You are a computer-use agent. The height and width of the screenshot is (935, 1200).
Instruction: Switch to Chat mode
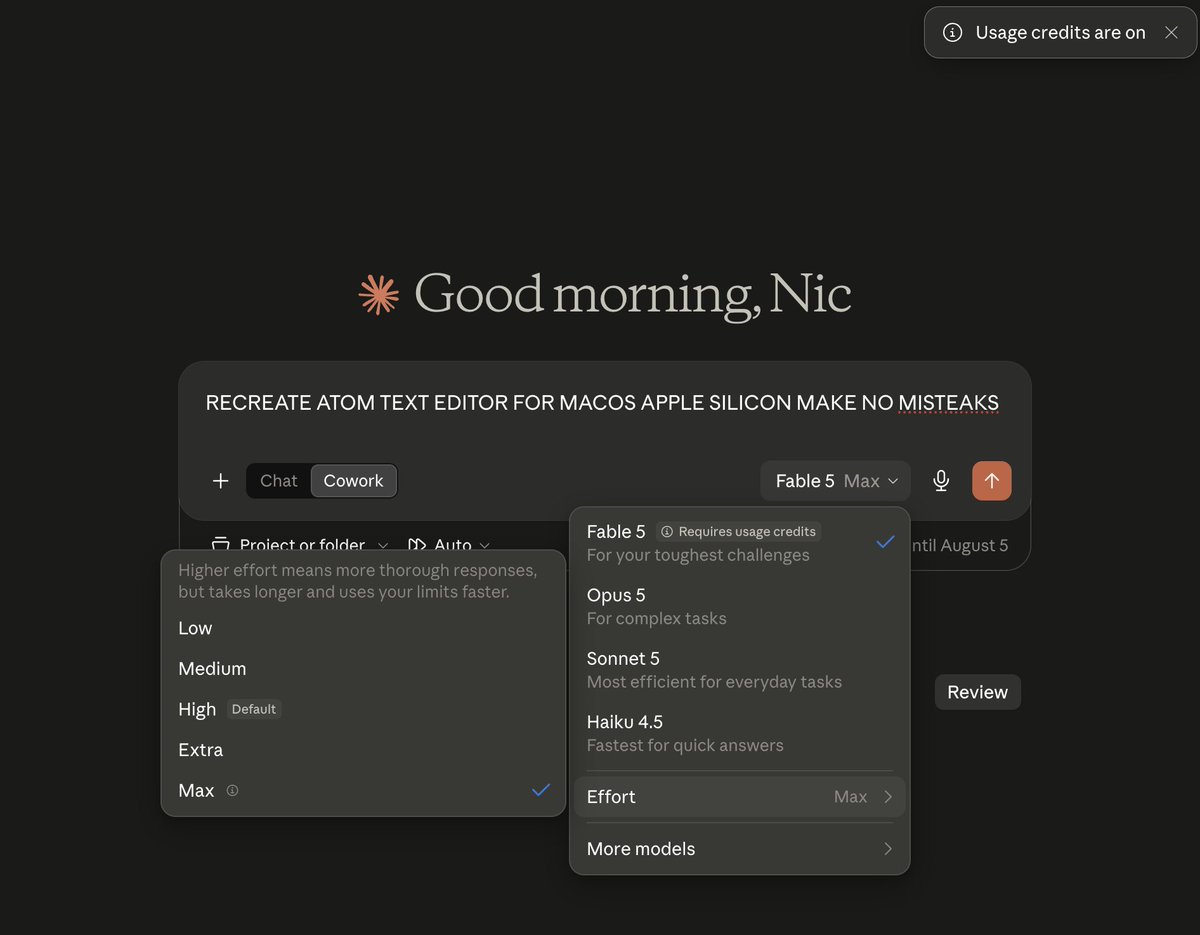coord(279,481)
